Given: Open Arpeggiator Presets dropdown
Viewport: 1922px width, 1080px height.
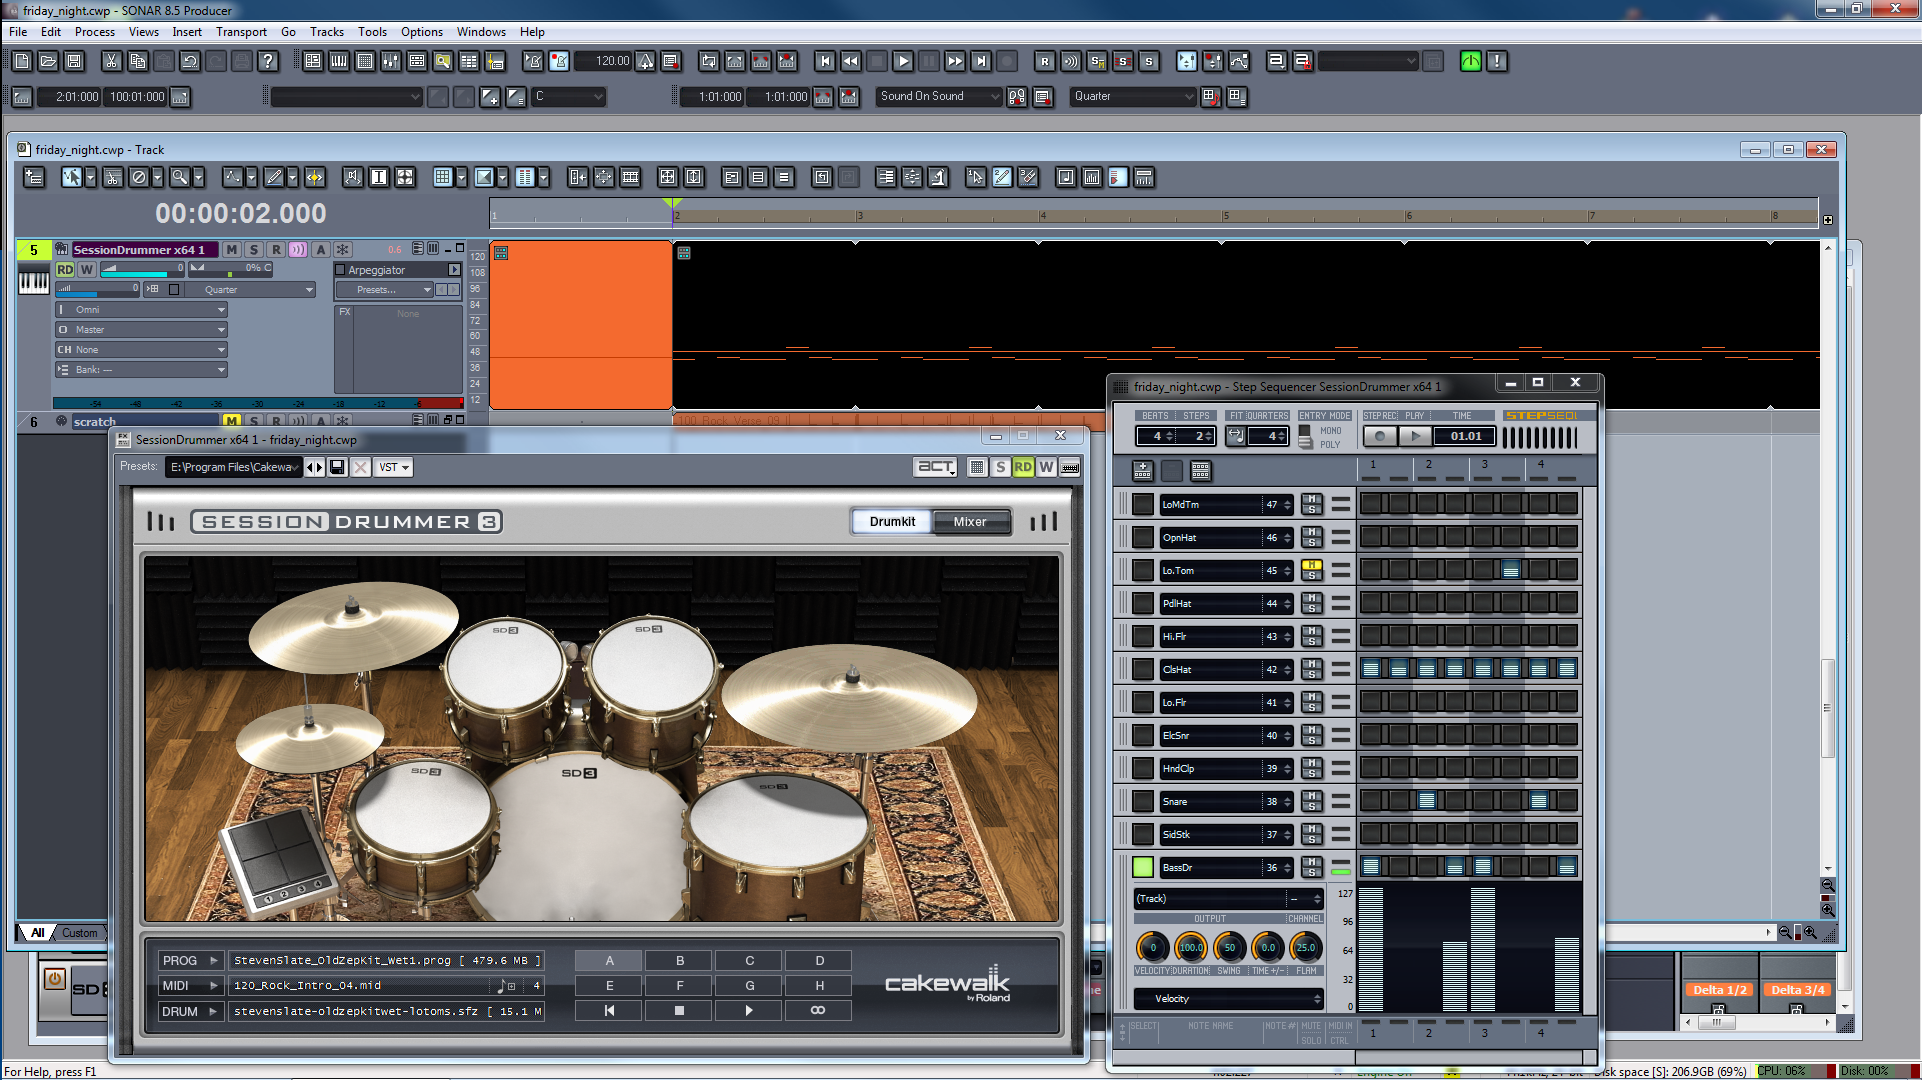Looking at the screenshot, I should [x=384, y=290].
